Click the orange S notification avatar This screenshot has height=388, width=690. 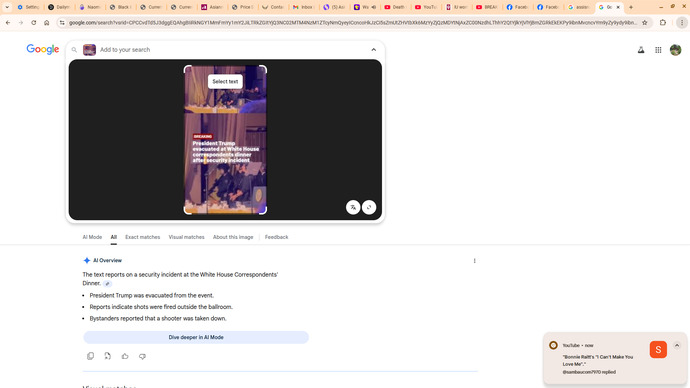[658, 349]
